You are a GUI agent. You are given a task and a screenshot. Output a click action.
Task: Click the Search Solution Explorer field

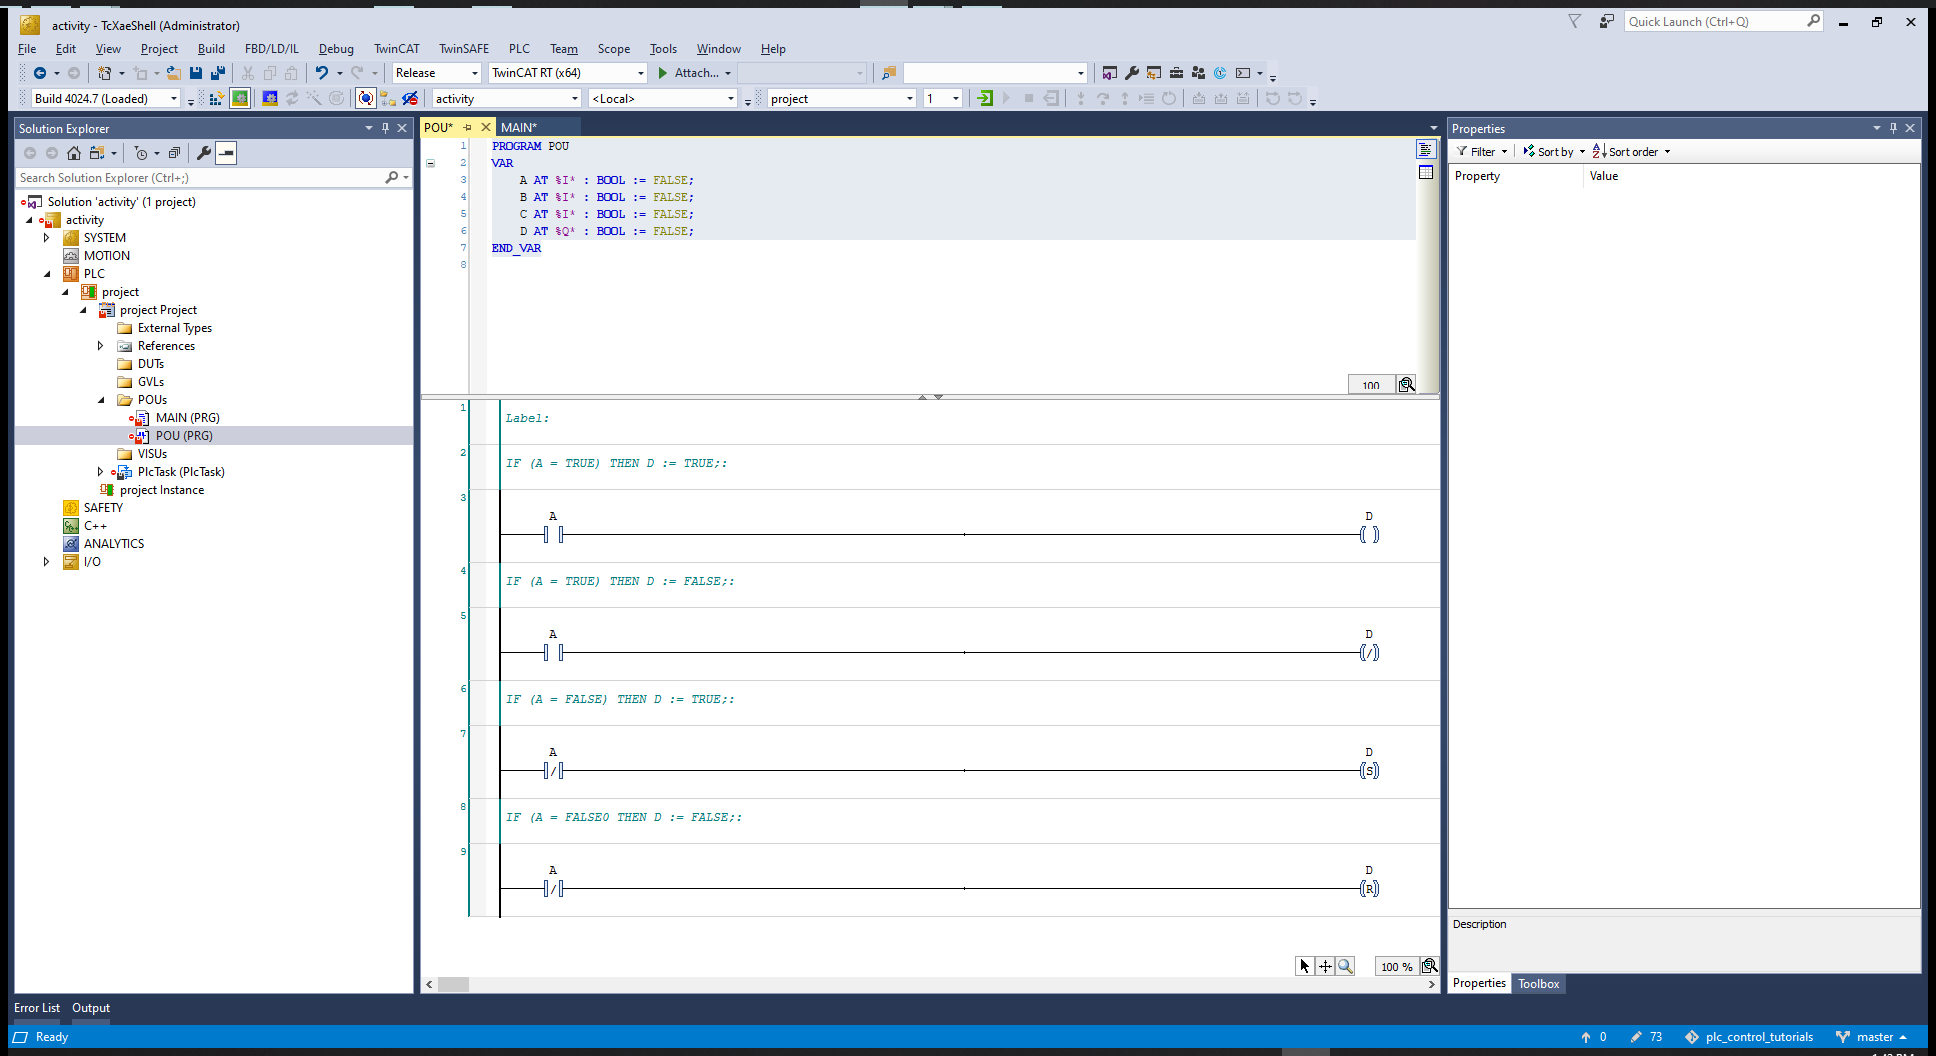coord(200,178)
